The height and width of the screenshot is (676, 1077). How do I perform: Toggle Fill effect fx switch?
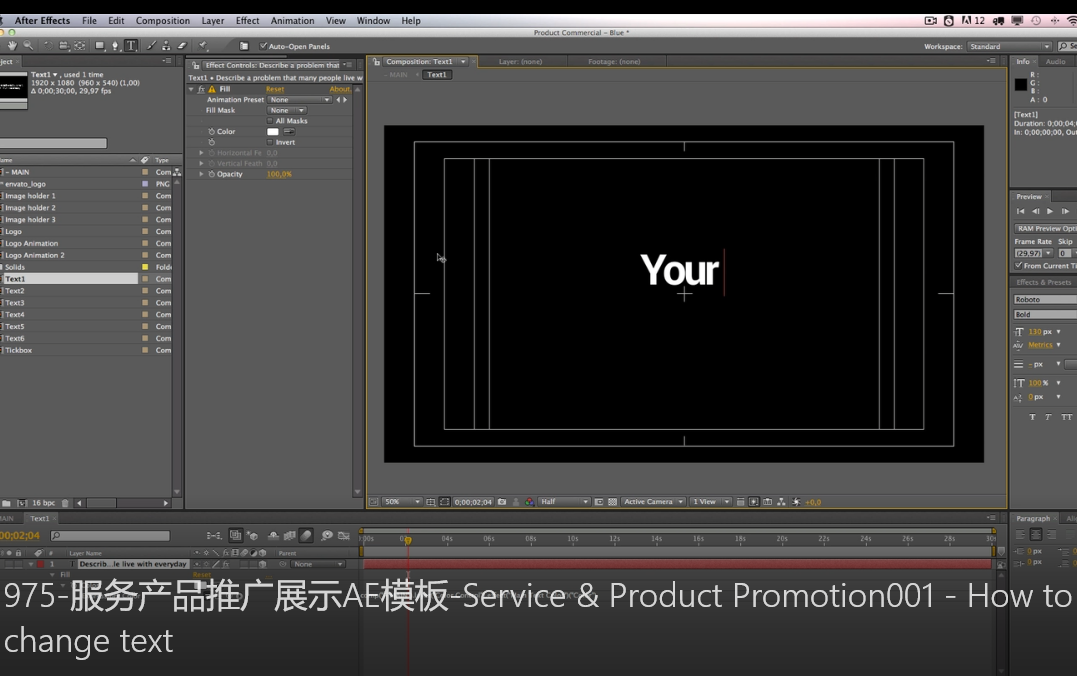[201, 89]
